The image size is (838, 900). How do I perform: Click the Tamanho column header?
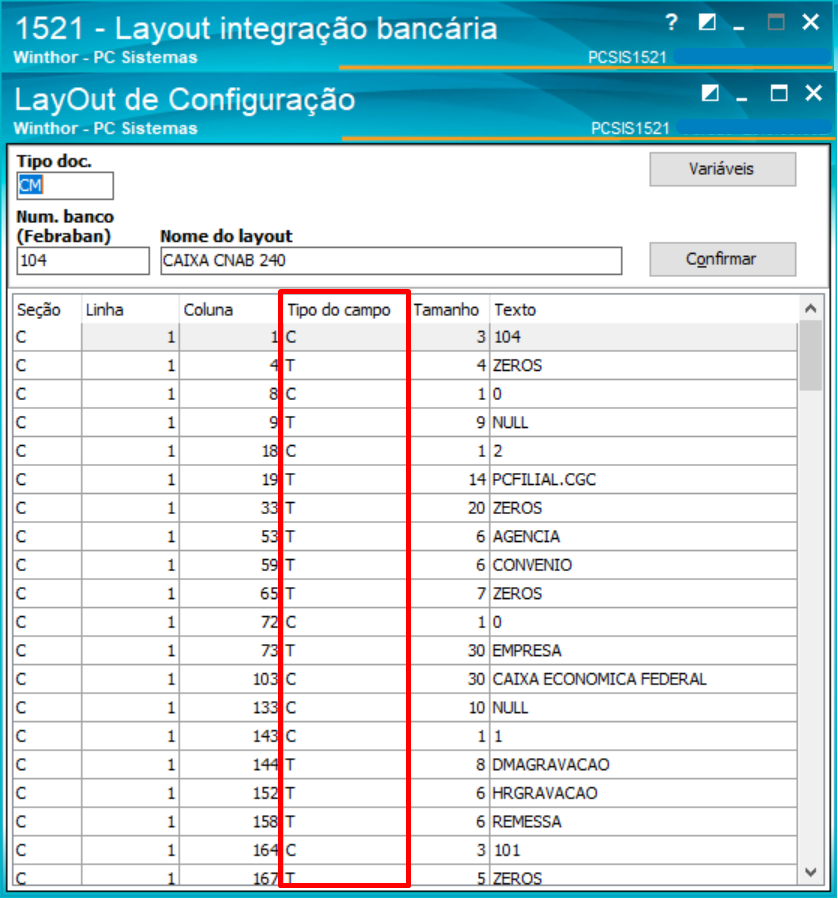[x=449, y=310]
